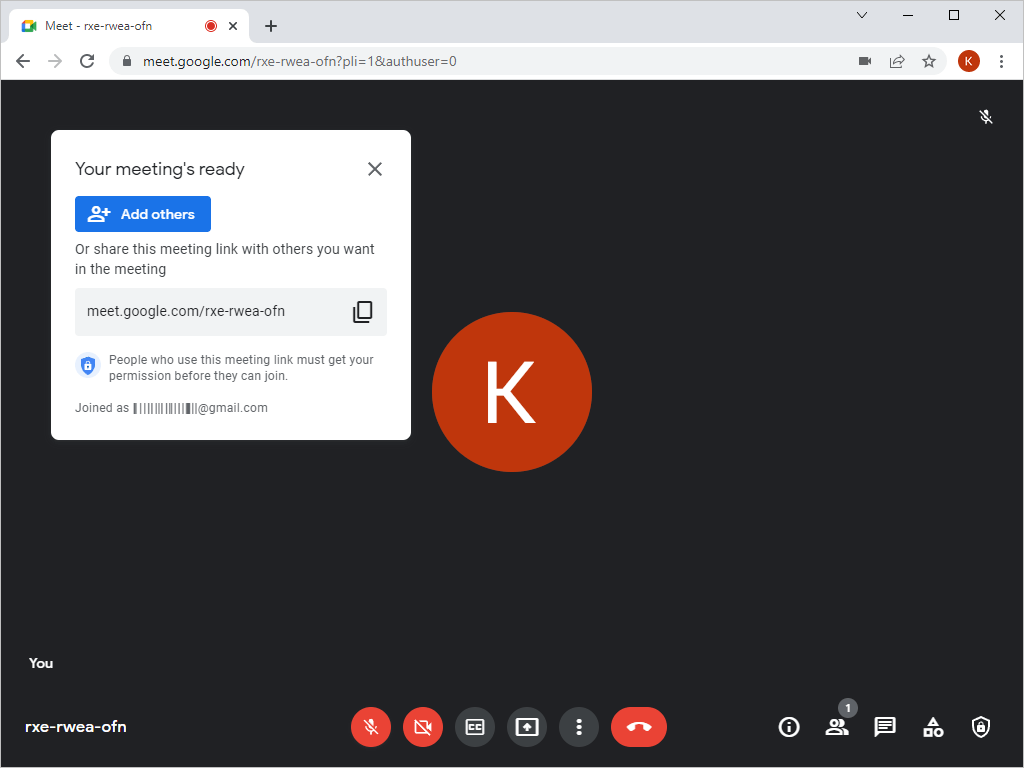Open the Chrome profile menu

968,61
